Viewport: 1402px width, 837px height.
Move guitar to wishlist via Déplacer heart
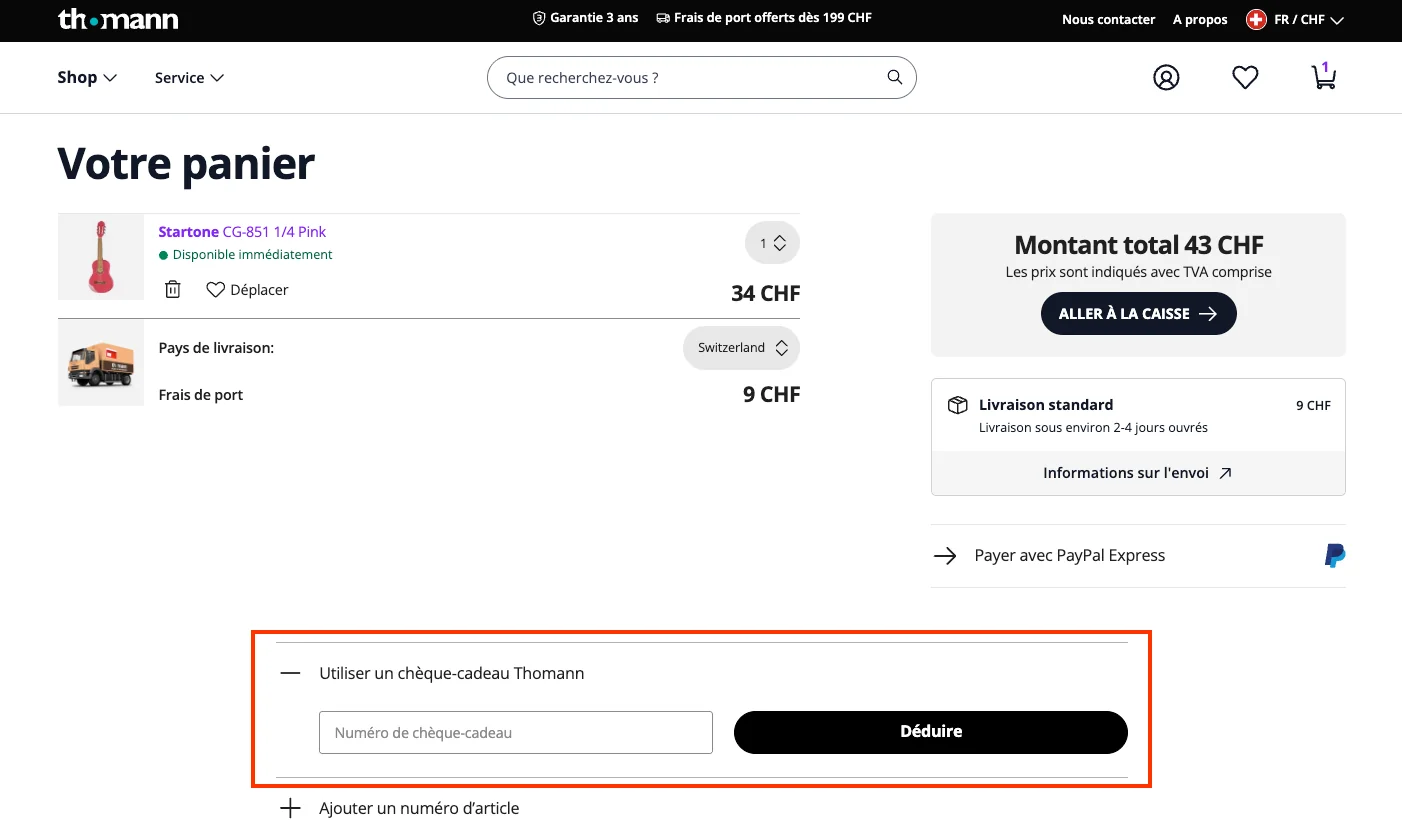[x=246, y=289]
